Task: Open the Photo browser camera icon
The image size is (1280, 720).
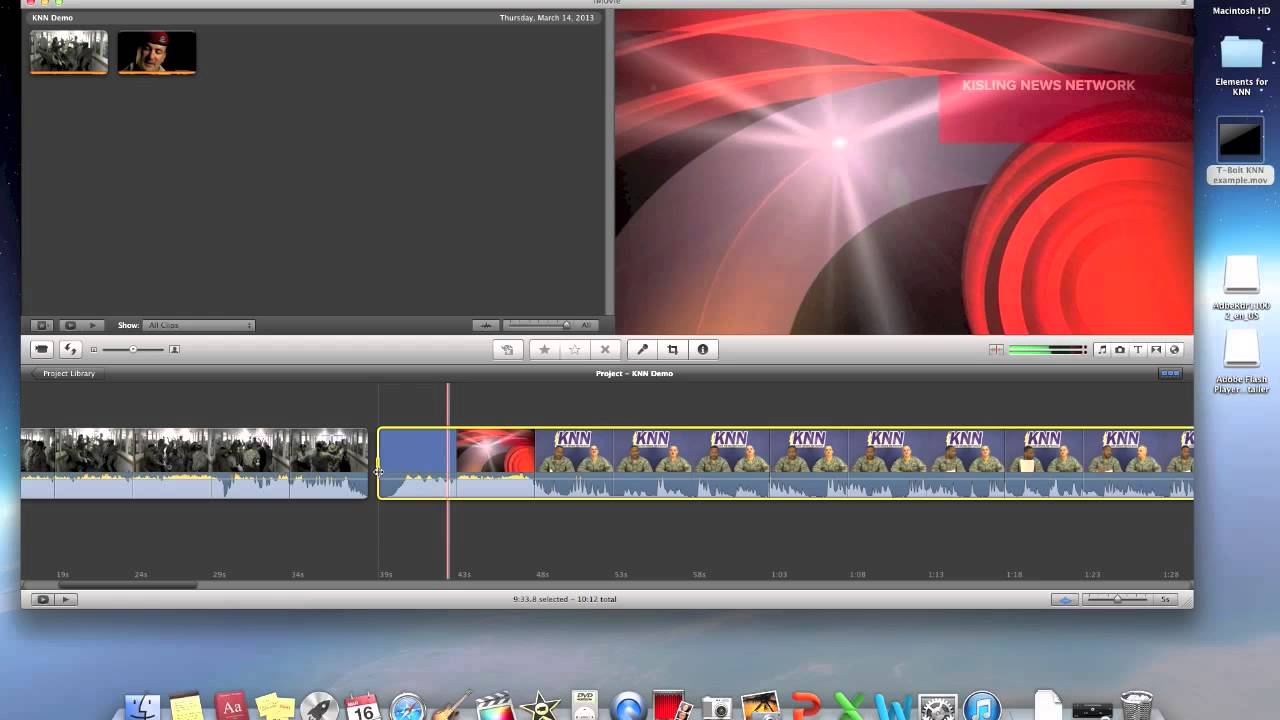Action: click(x=1119, y=349)
